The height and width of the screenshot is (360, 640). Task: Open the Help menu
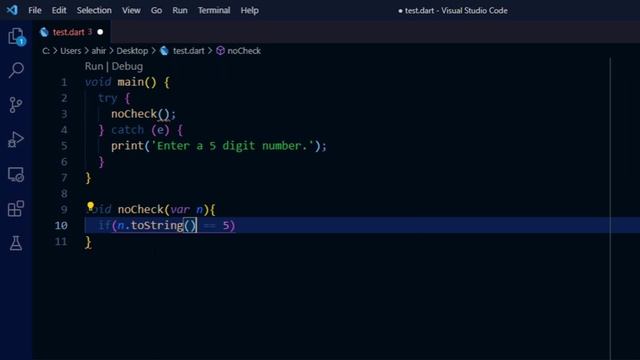pos(249,10)
